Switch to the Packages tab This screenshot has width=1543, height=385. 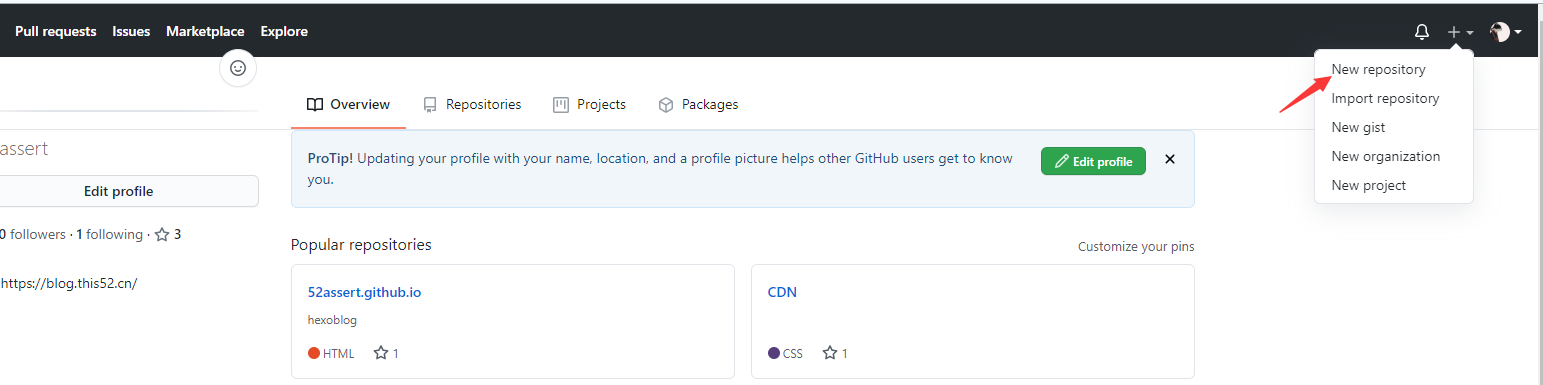coord(698,104)
